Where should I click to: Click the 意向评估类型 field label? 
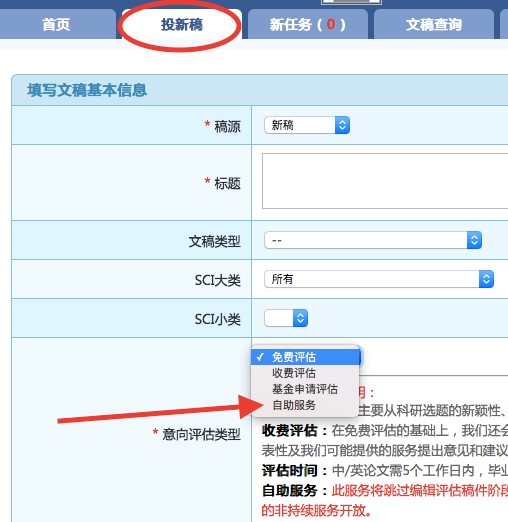(201, 434)
